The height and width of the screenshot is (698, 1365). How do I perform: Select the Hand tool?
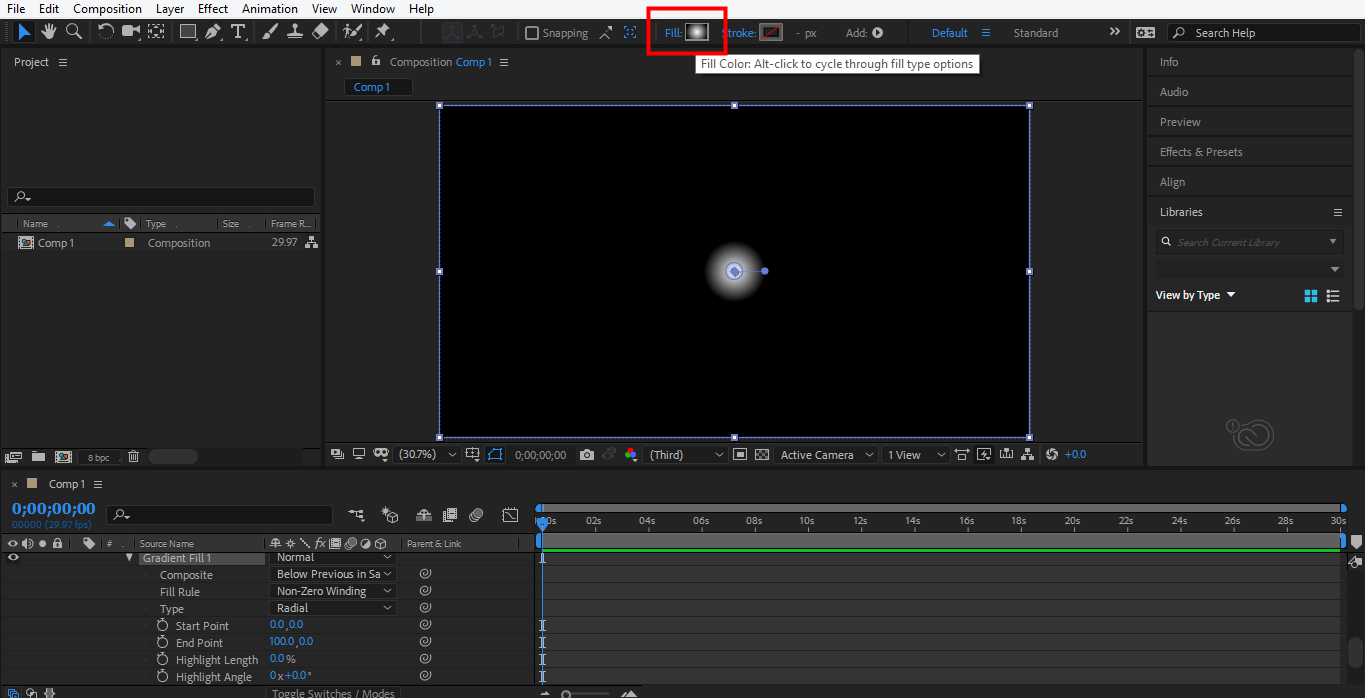pos(48,32)
